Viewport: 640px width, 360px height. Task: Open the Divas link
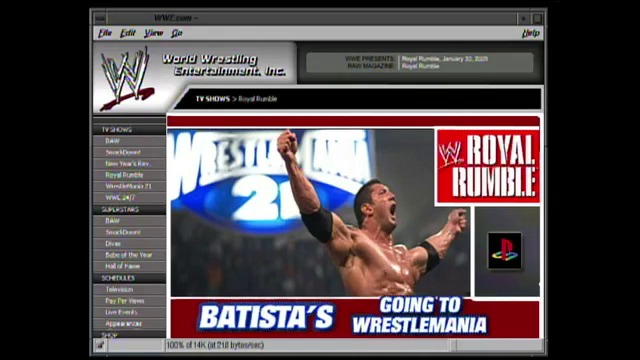[113, 244]
